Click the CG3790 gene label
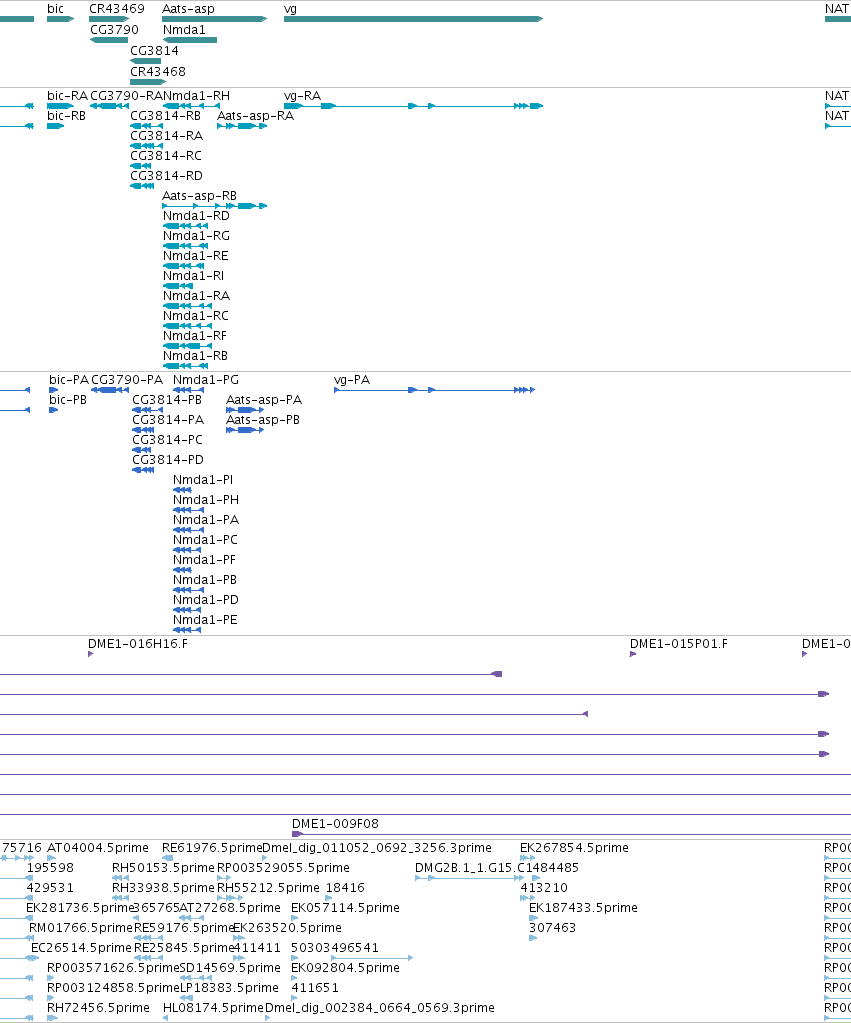The height and width of the screenshot is (1023, 851). click(x=114, y=29)
